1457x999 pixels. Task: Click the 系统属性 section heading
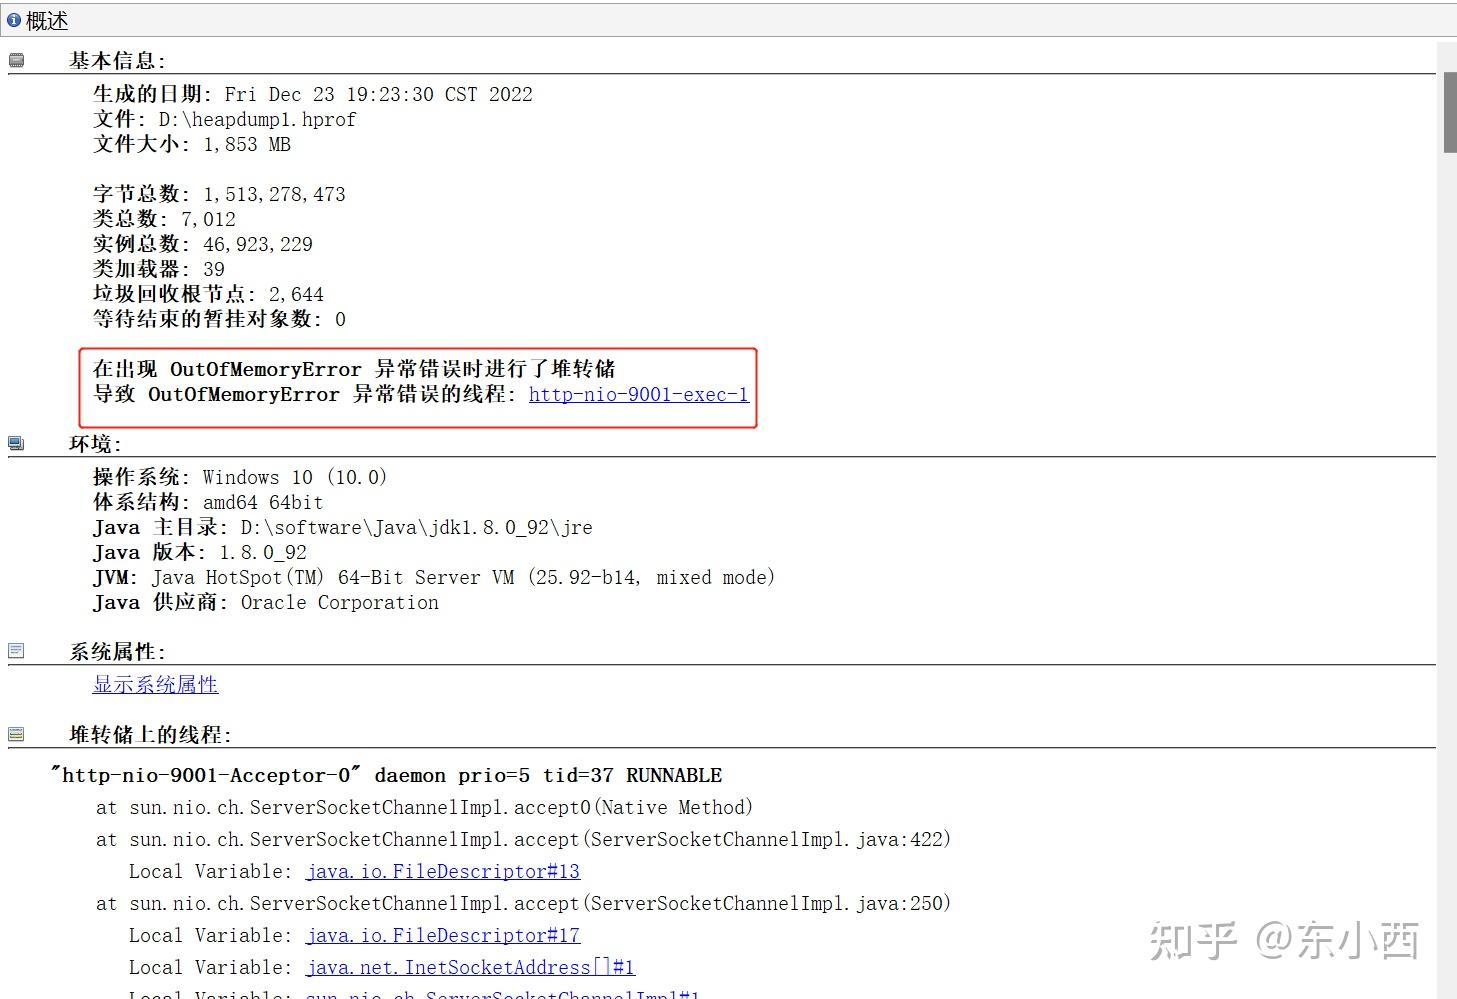tap(117, 652)
